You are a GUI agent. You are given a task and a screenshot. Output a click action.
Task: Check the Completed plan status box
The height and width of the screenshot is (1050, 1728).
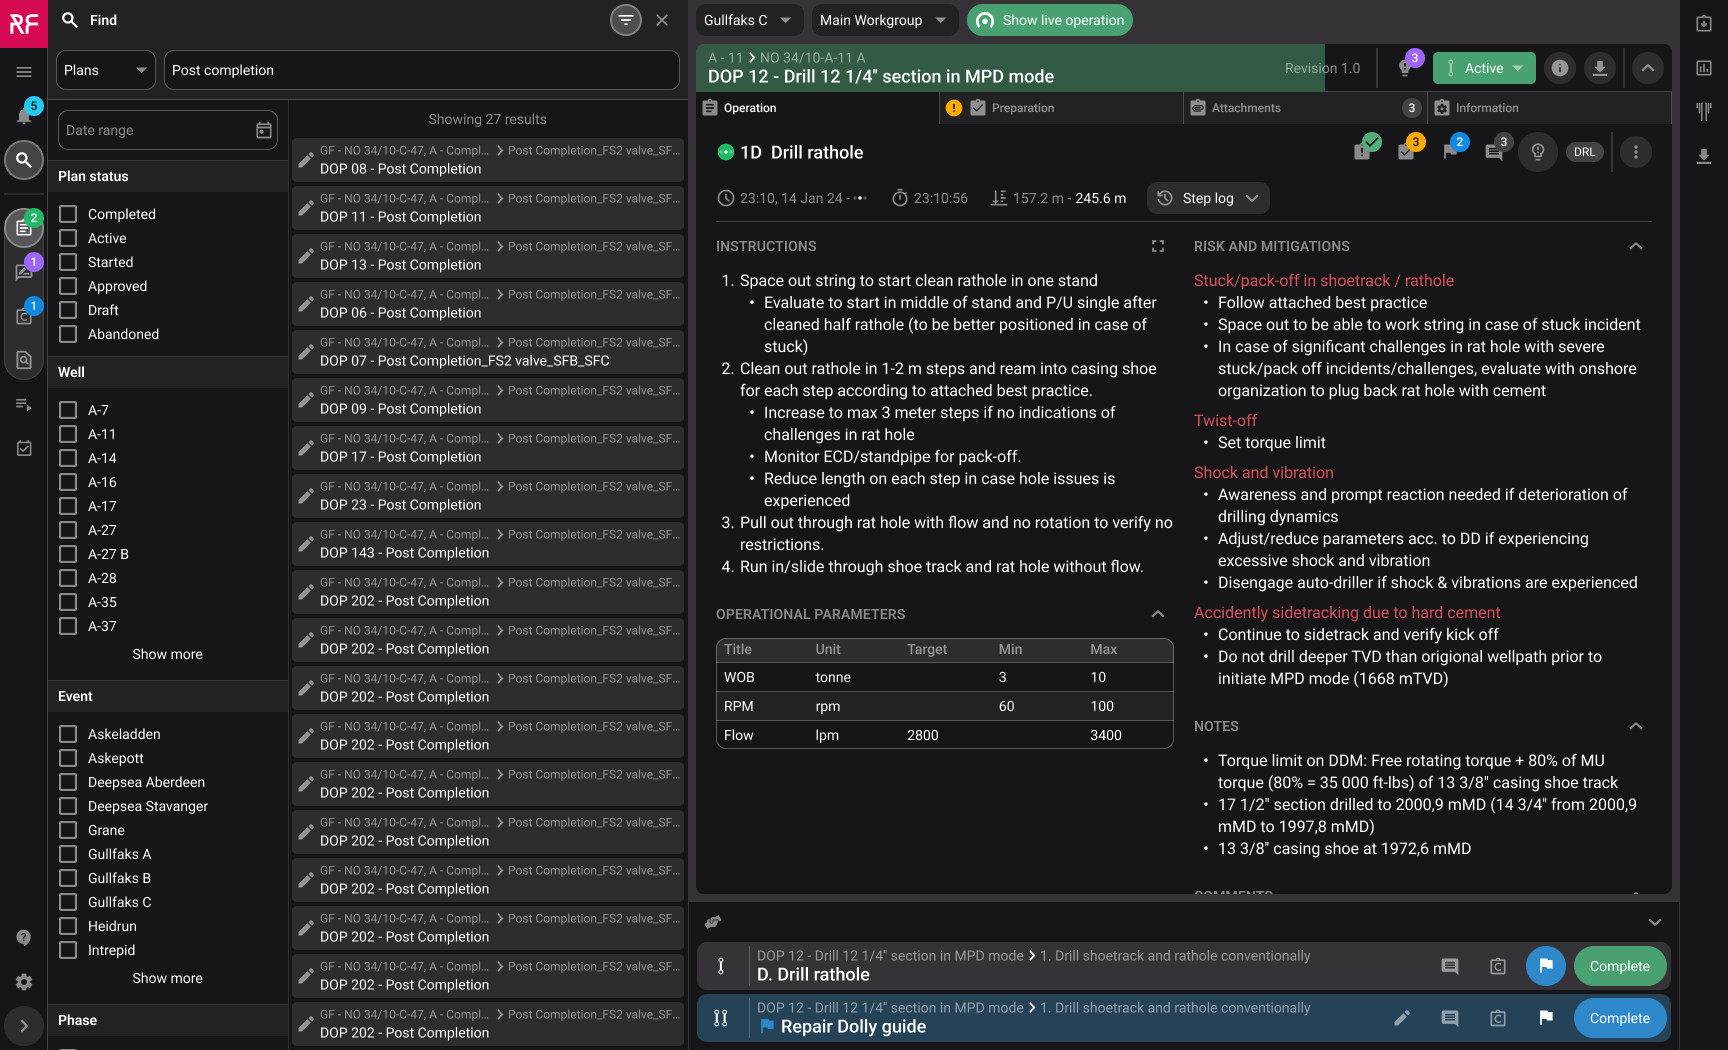coord(68,214)
